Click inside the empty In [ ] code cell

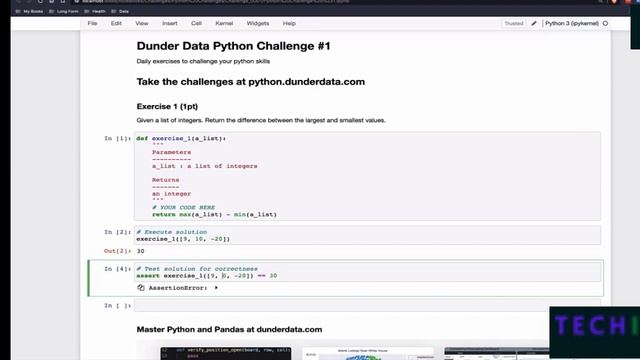[x=367, y=305]
